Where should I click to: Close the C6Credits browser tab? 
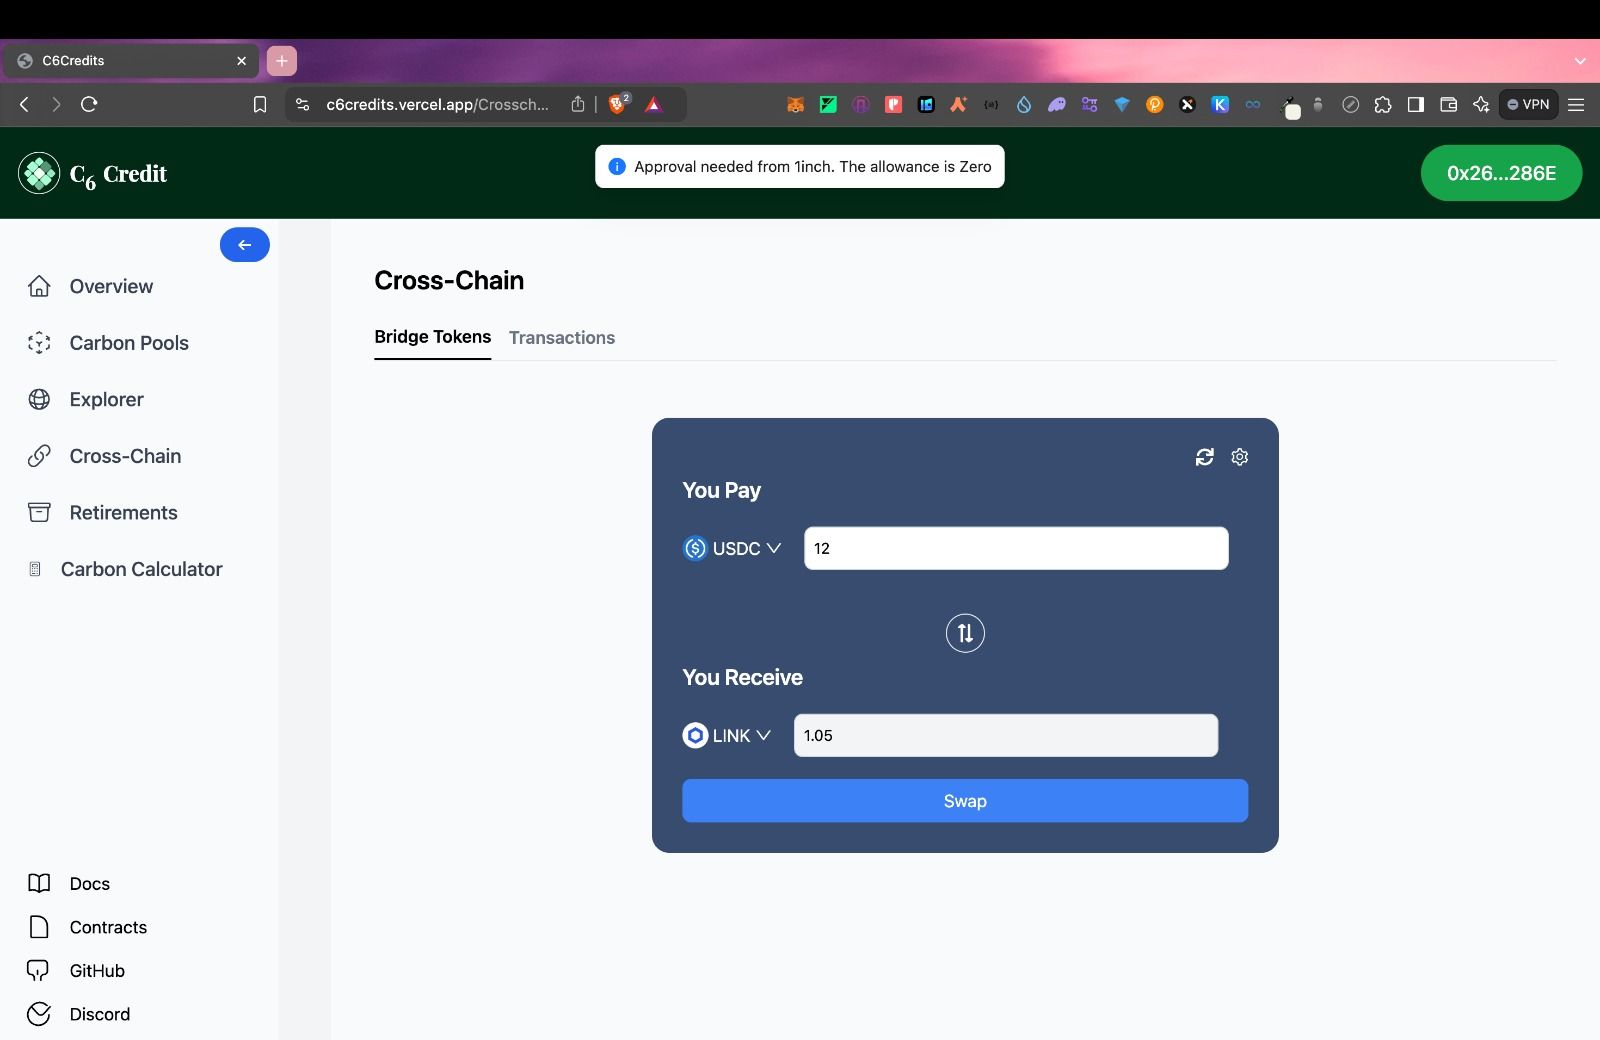pyautogui.click(x=241, y=61)
